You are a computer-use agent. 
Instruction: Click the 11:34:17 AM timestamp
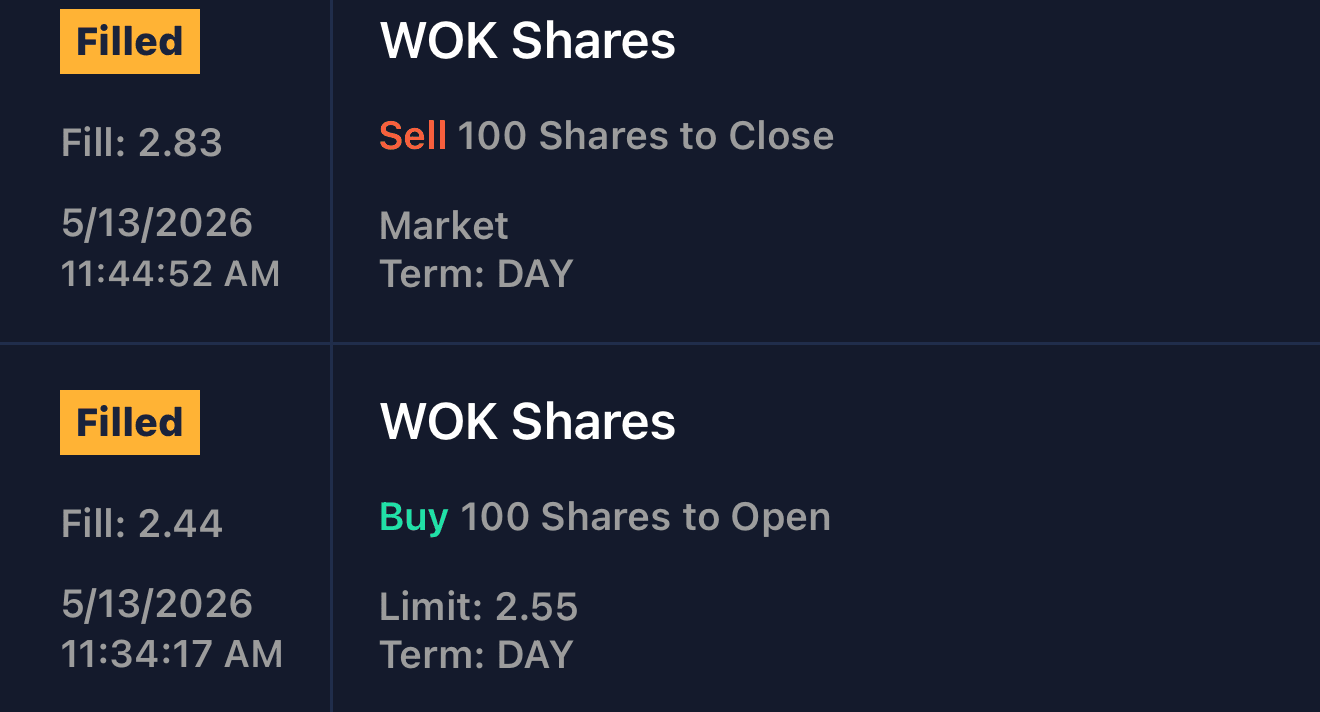tap(172, 655)
